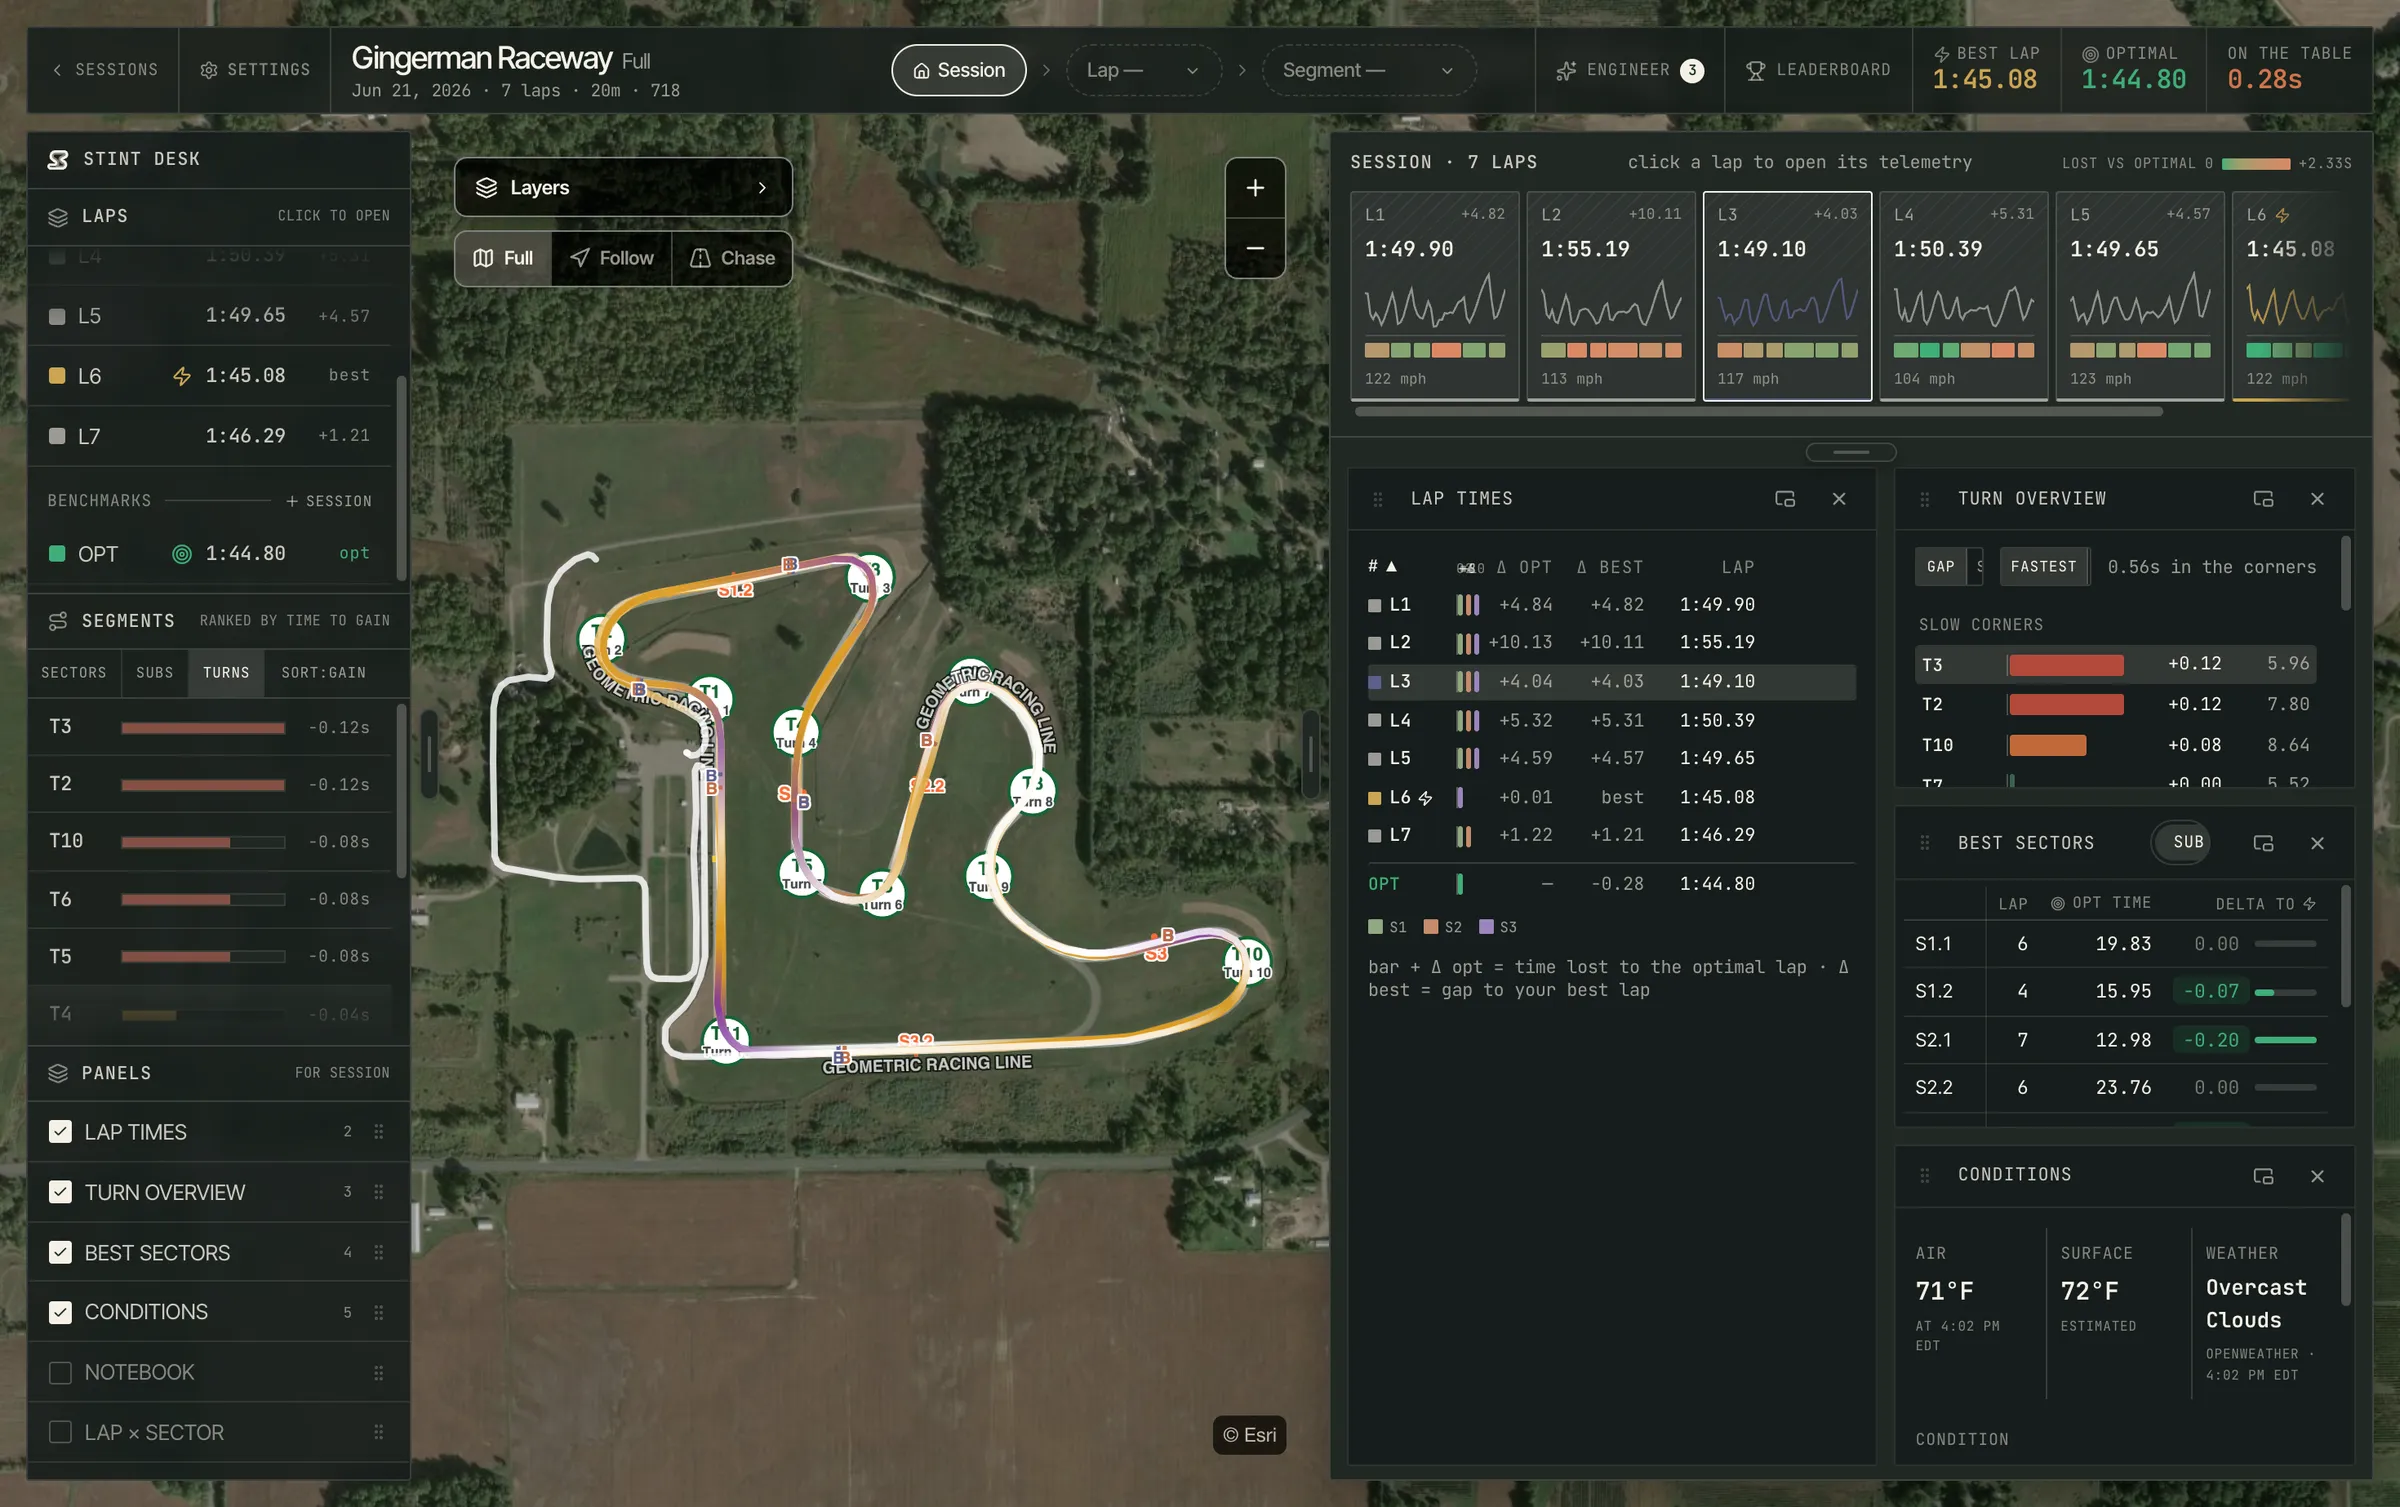Select the Turns segments tab
This screenshot has width=2400, height=1507.
(226, 673)
